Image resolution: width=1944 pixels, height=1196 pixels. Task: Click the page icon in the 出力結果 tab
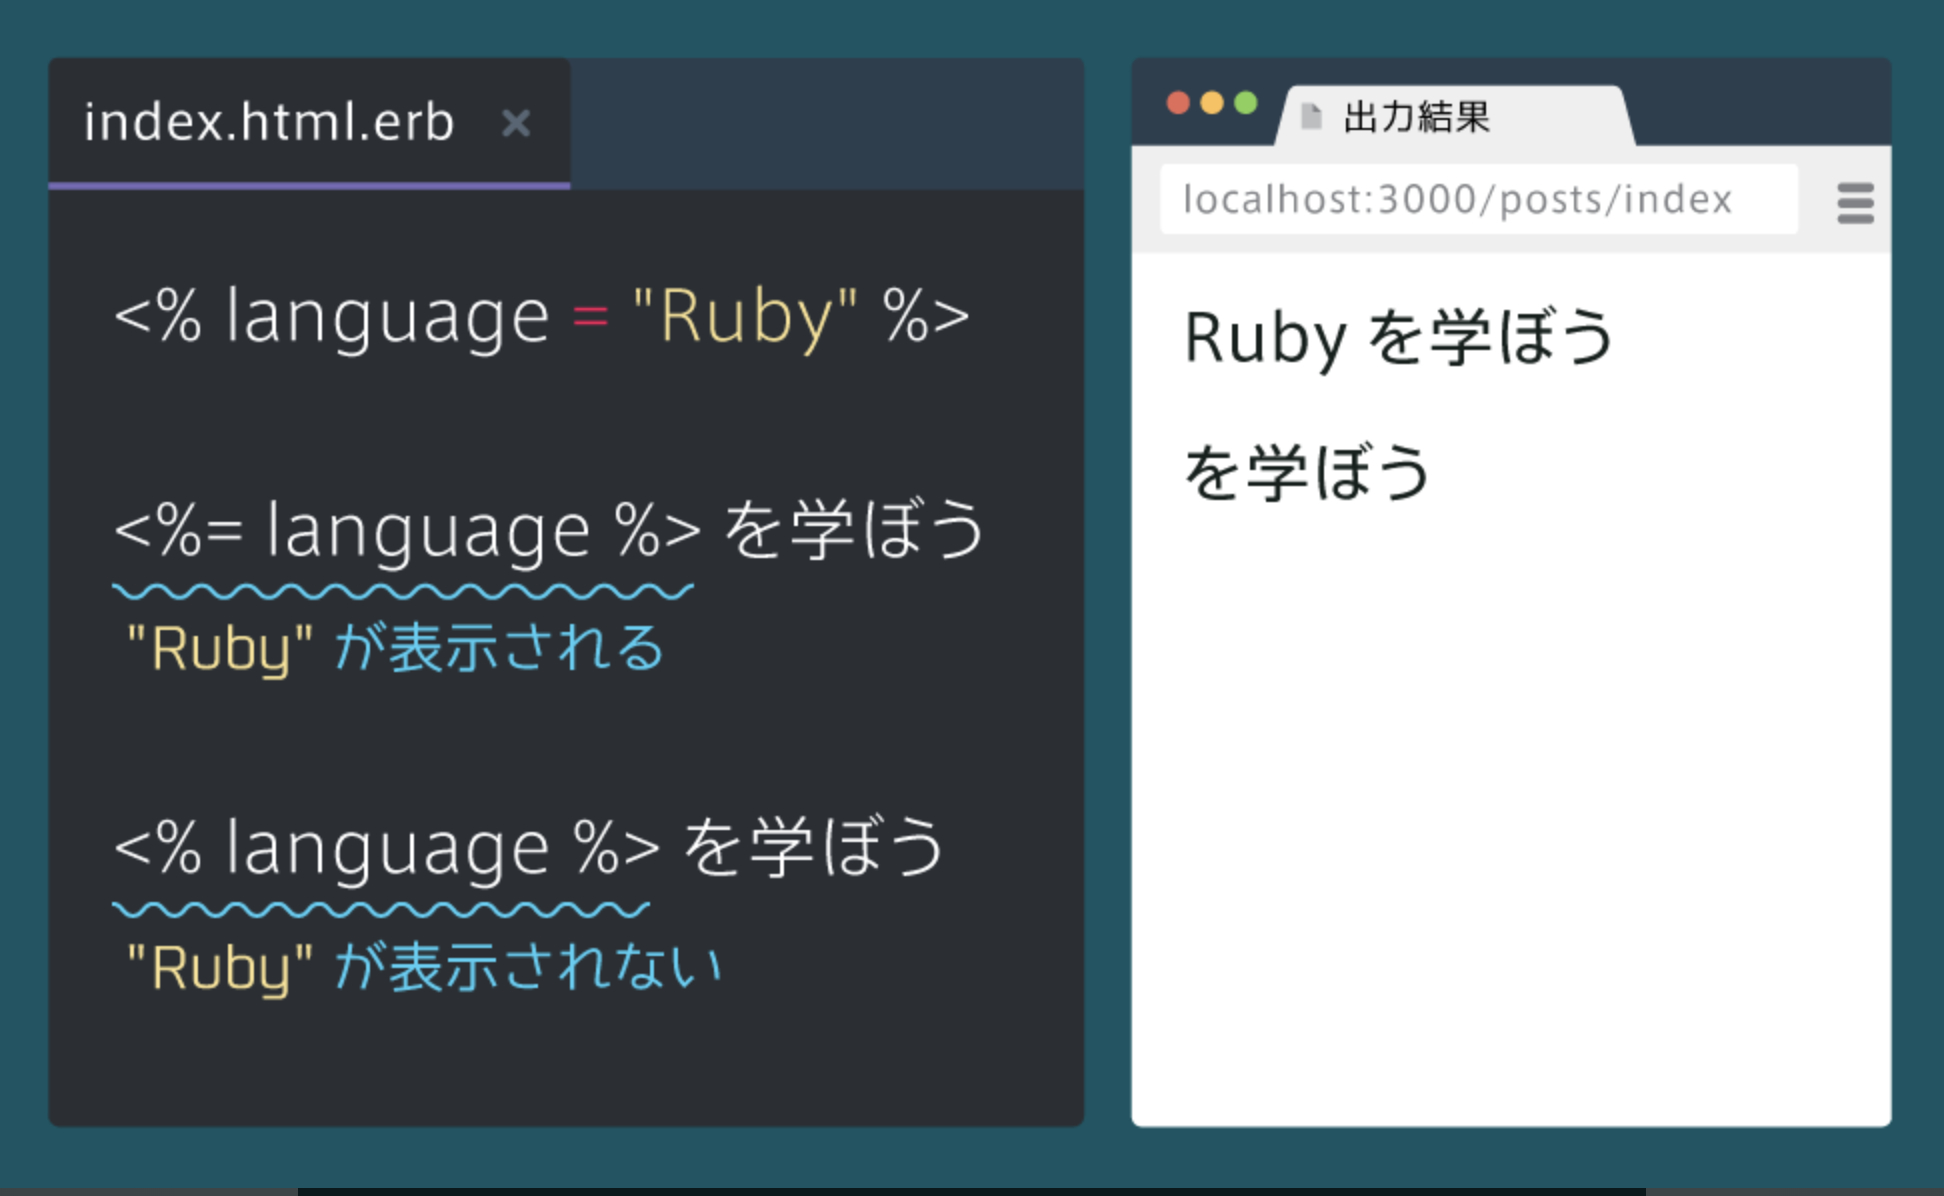(1311, 117)
